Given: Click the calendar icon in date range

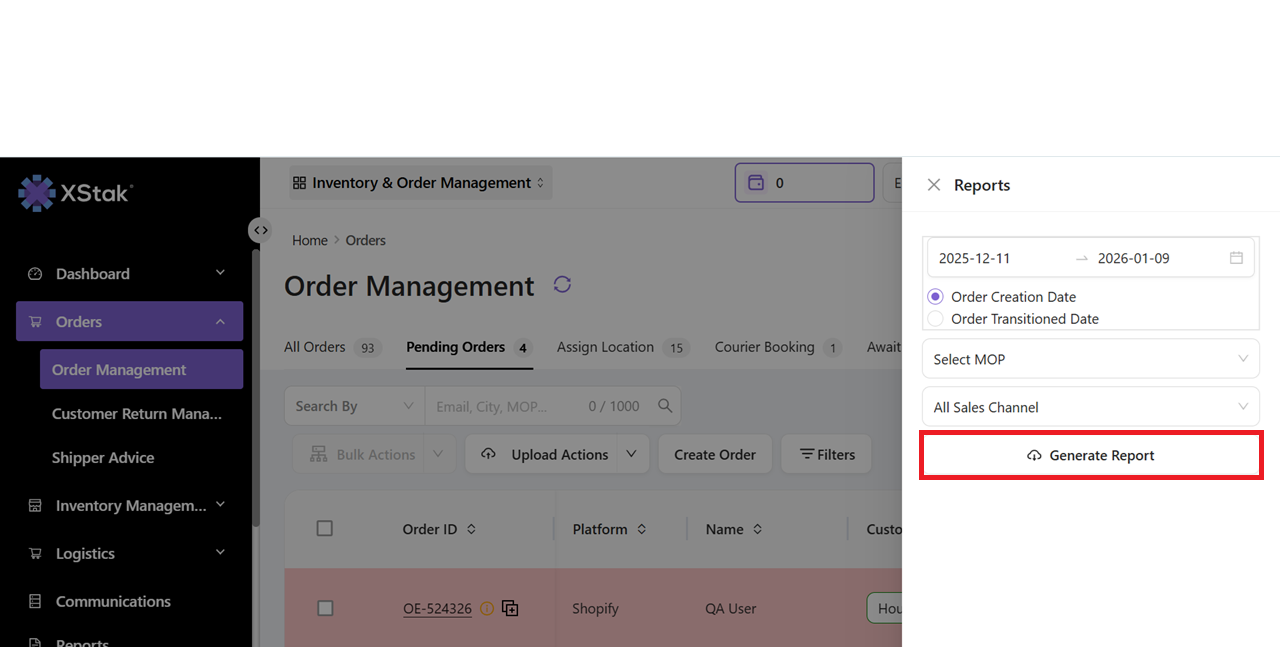Looking at the screenshot, I should pos(1236,258).
